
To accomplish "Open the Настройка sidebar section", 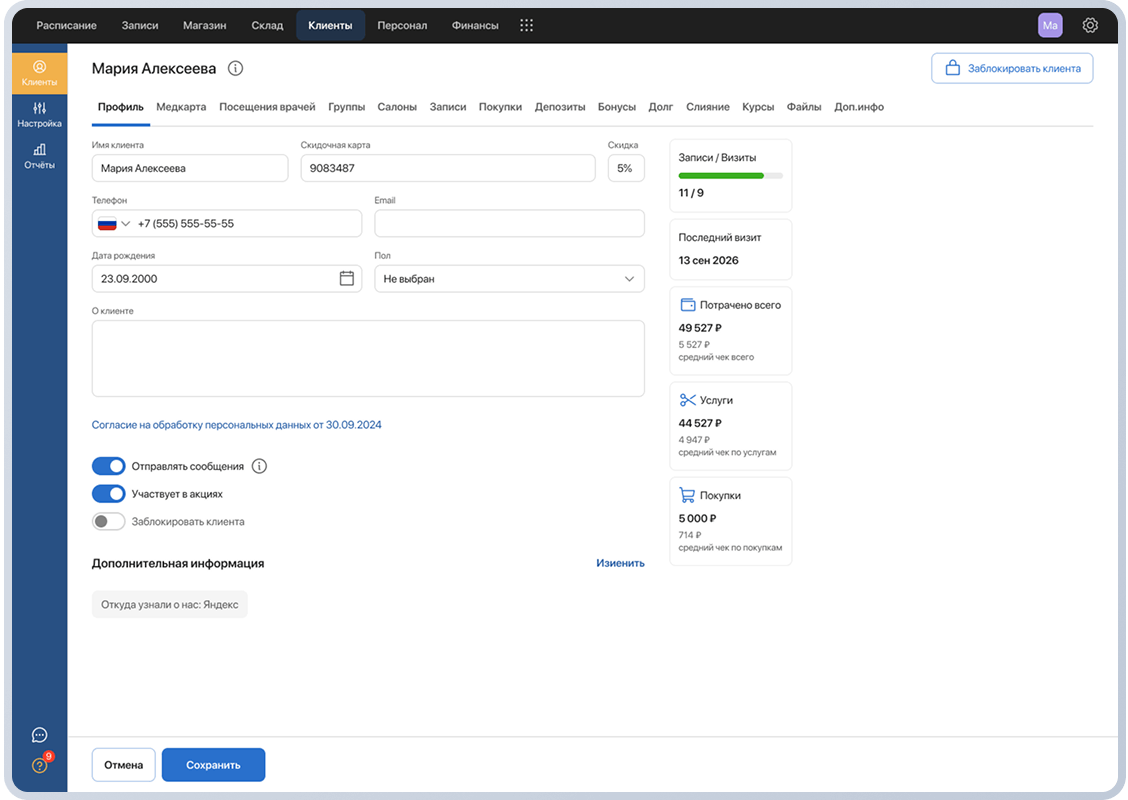I will tap(40, 114).
